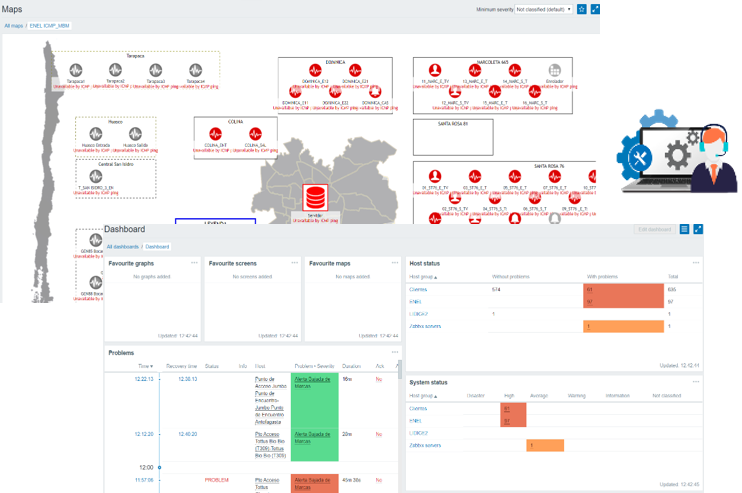Toggle fullscreen mode on Maps page
The height and width of the screenshot is (493, 742).
point(595,9)
